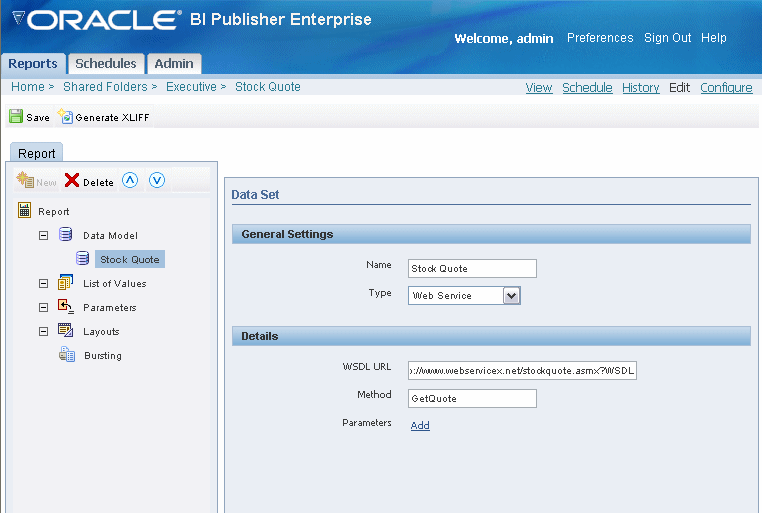Click the Bursting icon in tree
Viewport: 762px width, 513px height.
[x=67, y=354]
